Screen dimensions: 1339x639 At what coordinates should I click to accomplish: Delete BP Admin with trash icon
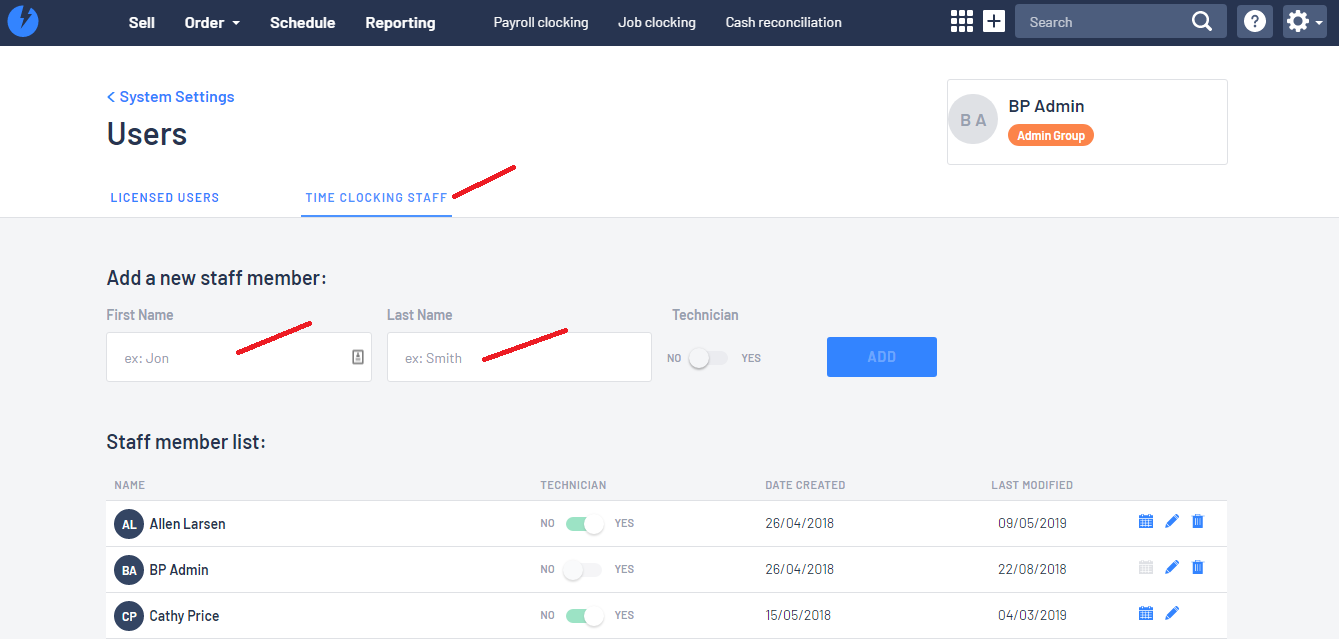click(1198, 567)
